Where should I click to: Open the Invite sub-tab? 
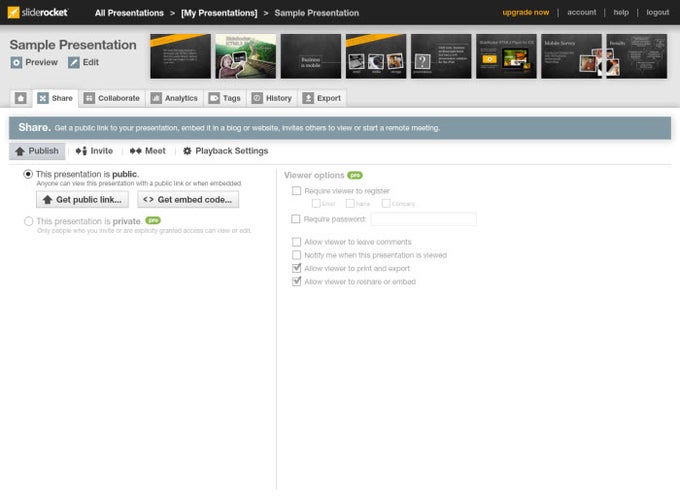[x=94, y=151]
